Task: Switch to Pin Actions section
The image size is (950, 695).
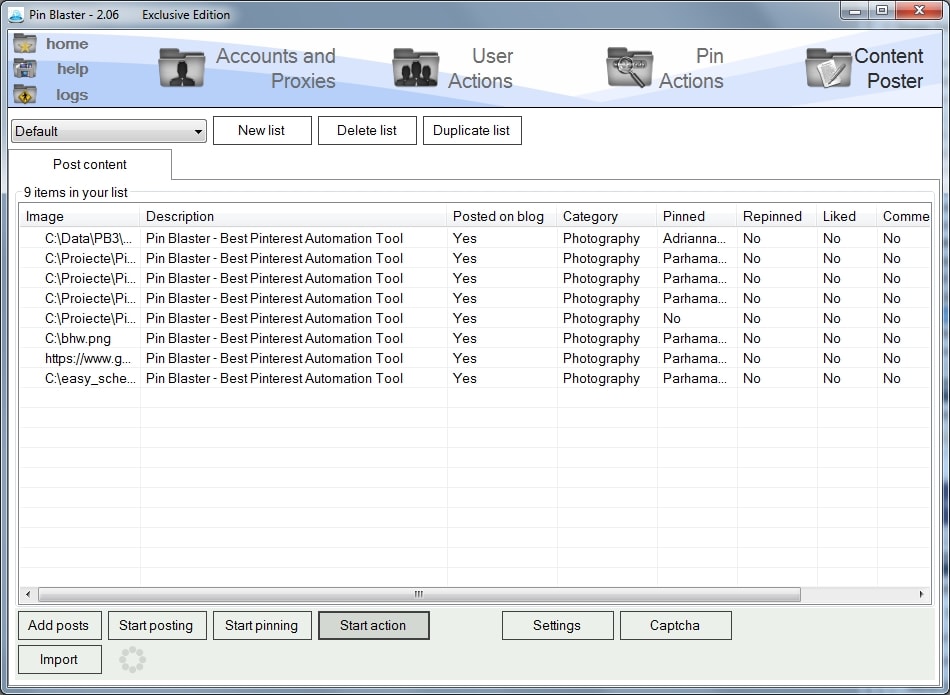Action: point(691,68)
